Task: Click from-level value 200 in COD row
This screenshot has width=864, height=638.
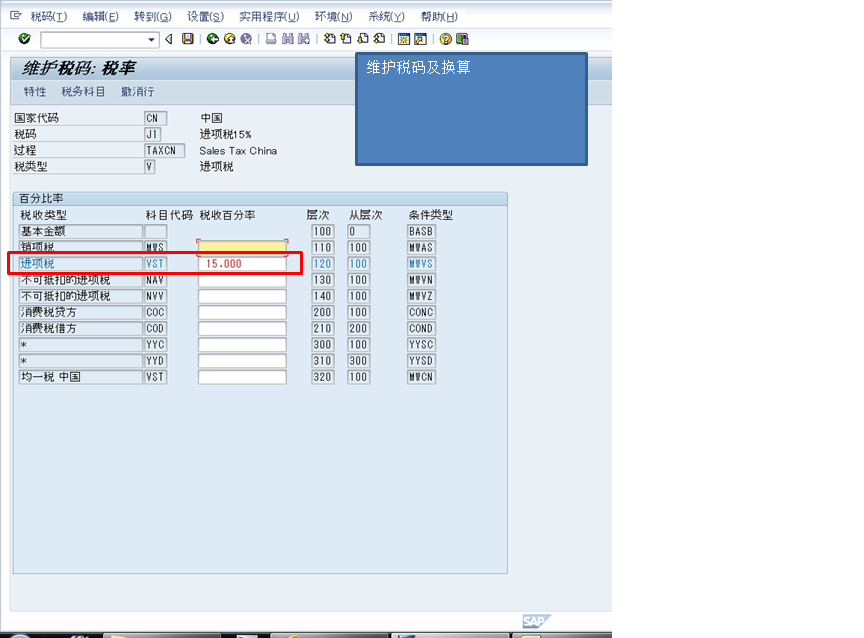Action: point(358,328)
